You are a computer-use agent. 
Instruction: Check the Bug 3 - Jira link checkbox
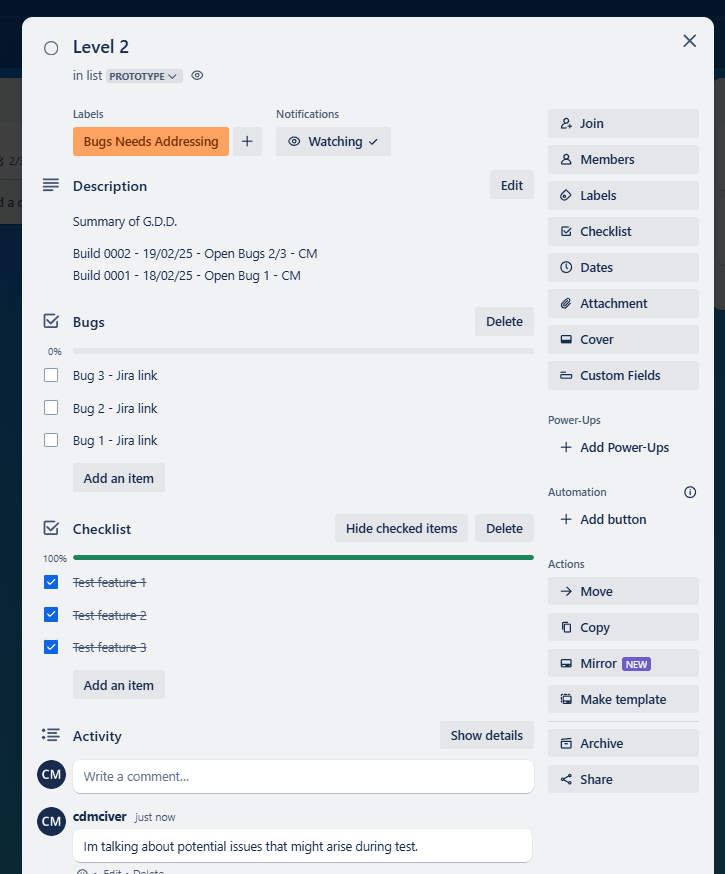pos(51,376)
